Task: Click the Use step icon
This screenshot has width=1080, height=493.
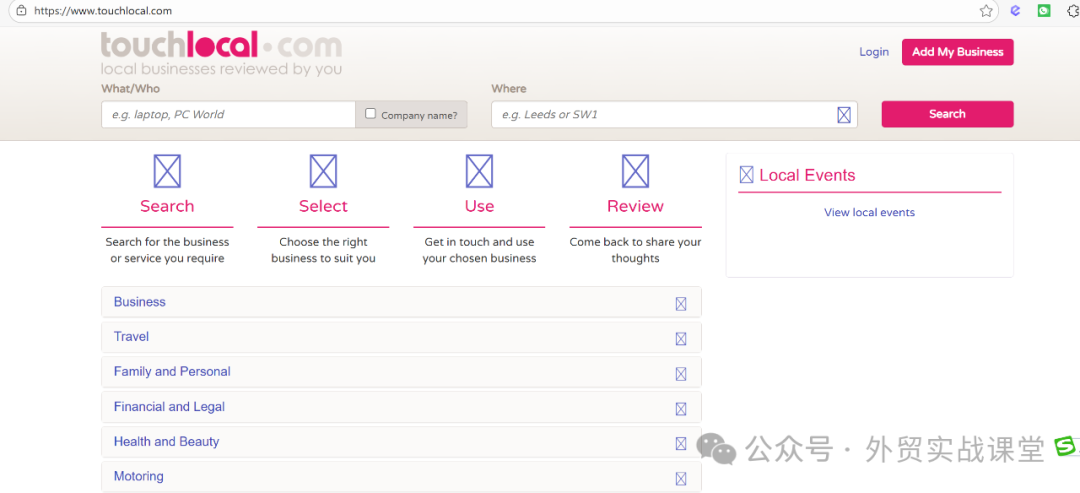Action: point(479,171)
